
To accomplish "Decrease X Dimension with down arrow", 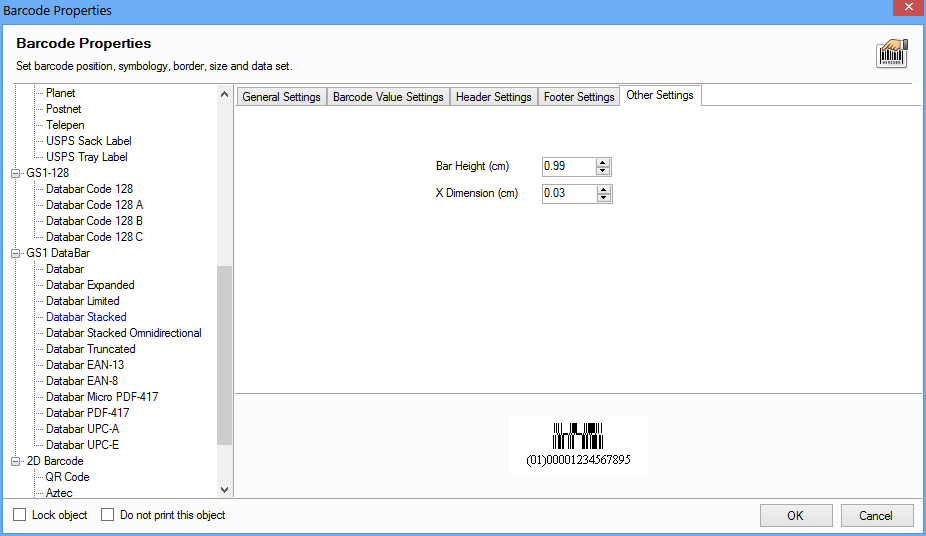I will click(603, 198).
